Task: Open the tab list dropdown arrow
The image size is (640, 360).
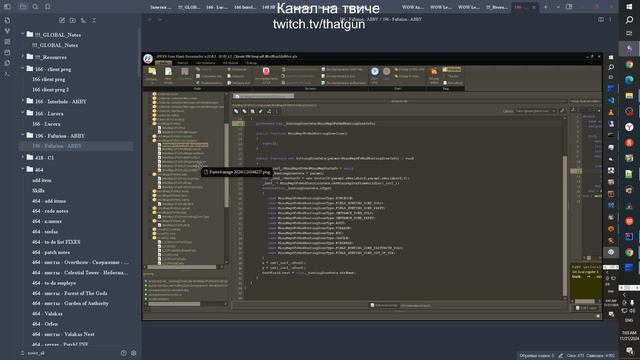Action: (x=558, y=7)
